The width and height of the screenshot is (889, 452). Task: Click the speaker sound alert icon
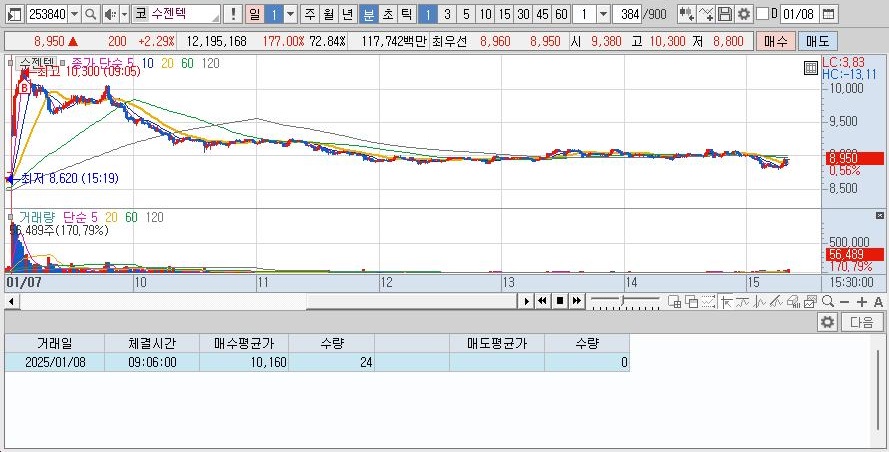click(110, 14)
